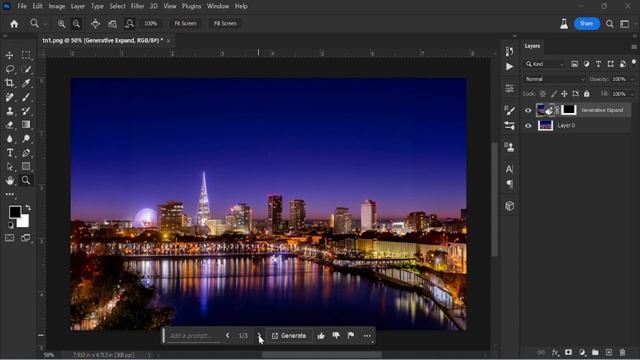The image size is (640, 360).
Task: Open Layers panel menu
Action: pos(634,47)
